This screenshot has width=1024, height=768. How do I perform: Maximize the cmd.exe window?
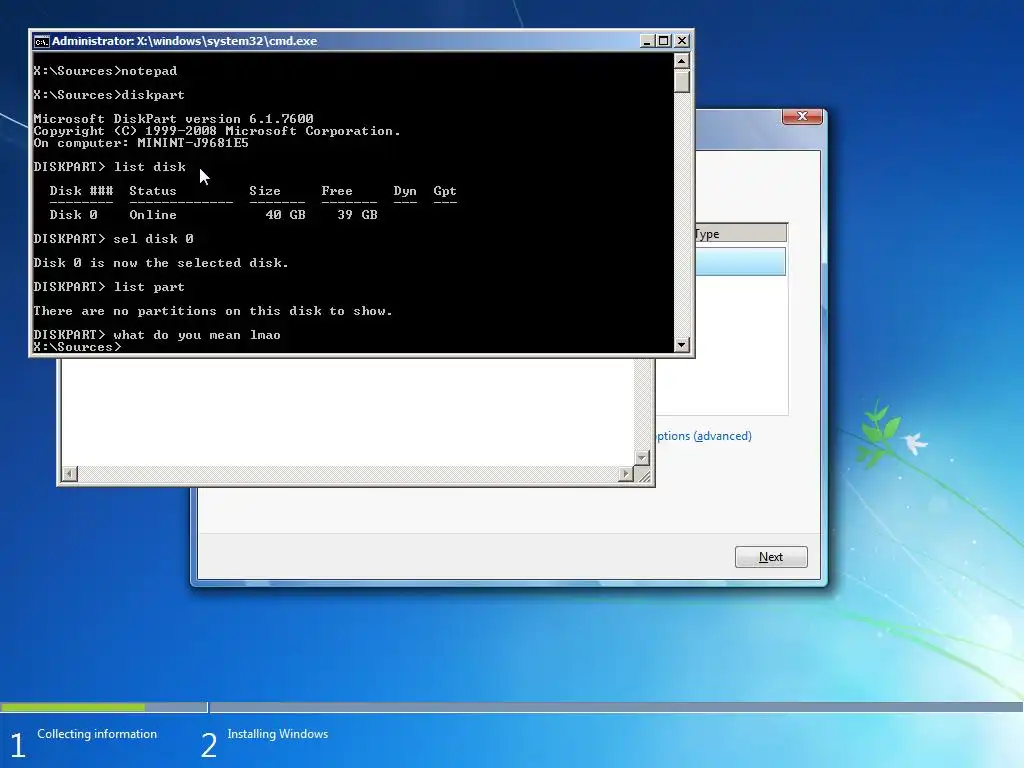tap(664, 41)
